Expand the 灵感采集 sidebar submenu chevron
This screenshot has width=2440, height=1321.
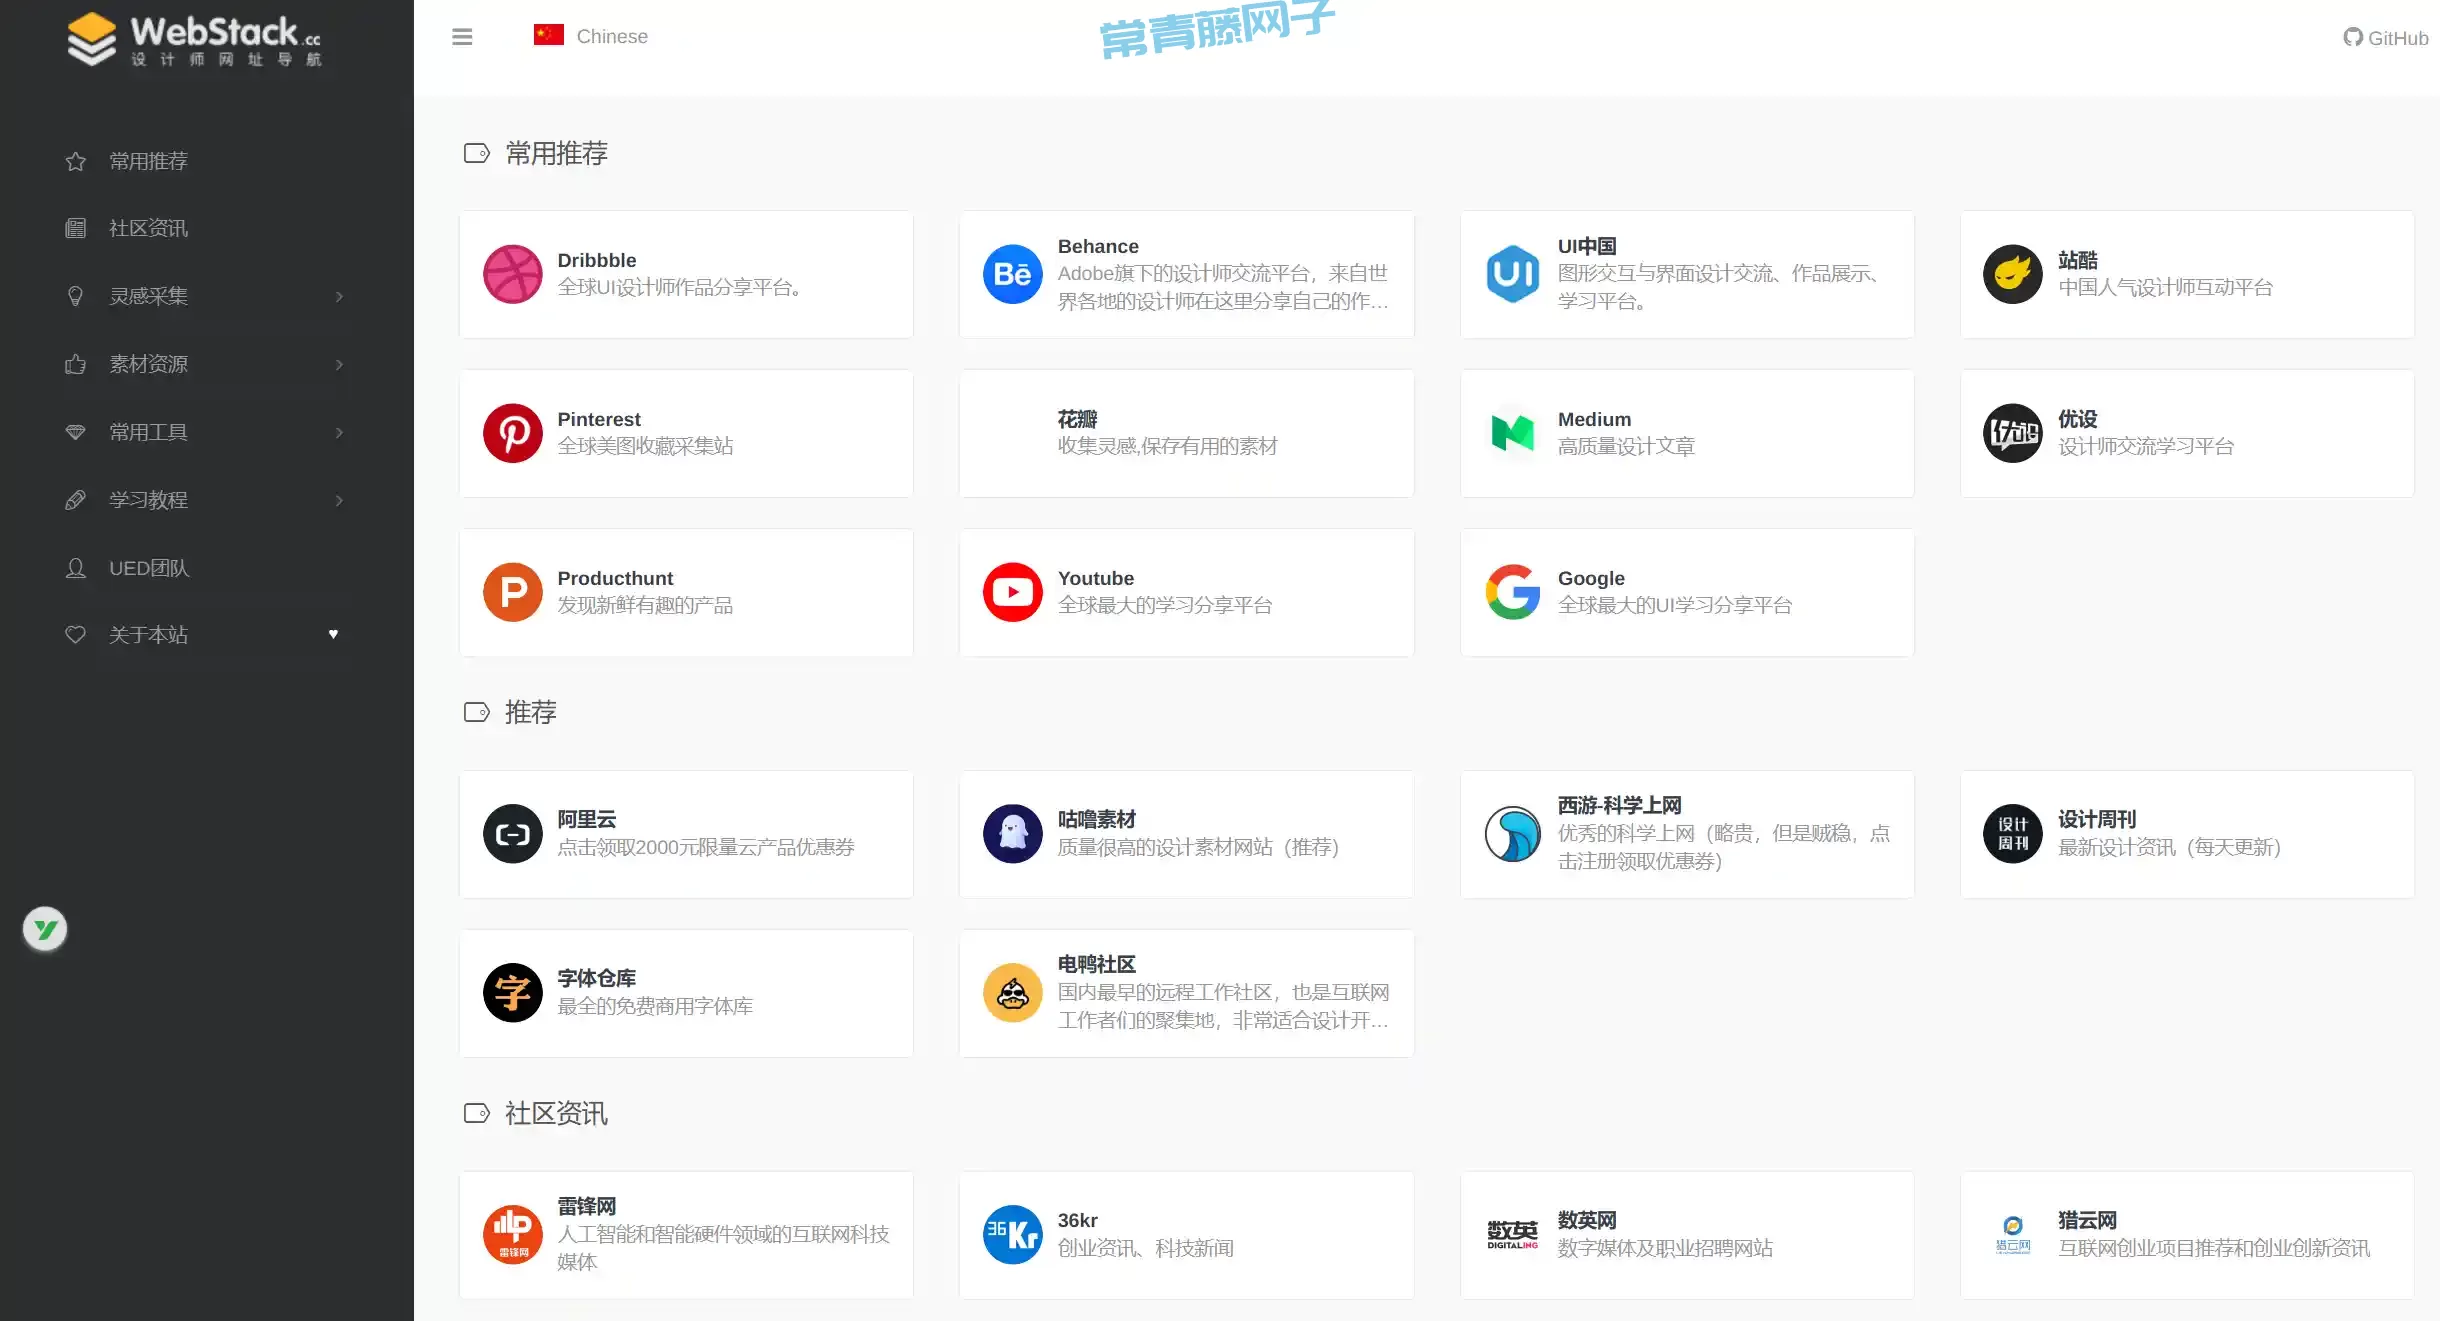pyautogui.click(x=339, y=297)
